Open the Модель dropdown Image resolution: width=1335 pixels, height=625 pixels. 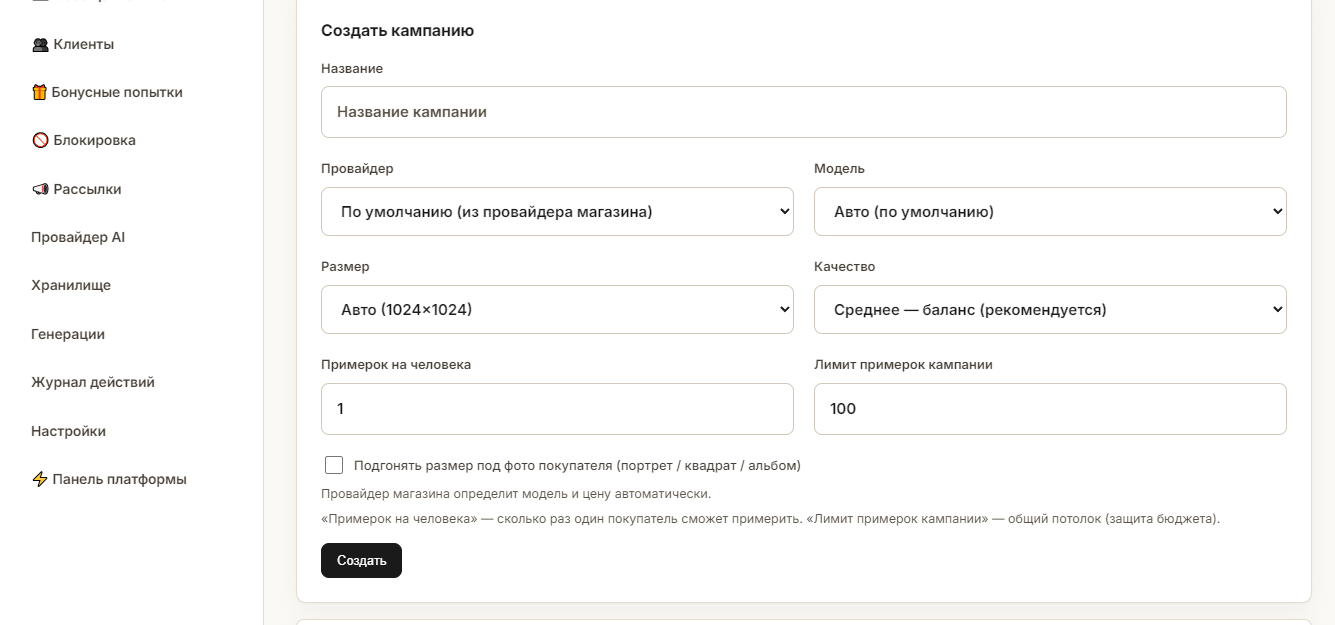click(x=1050, y=212)
